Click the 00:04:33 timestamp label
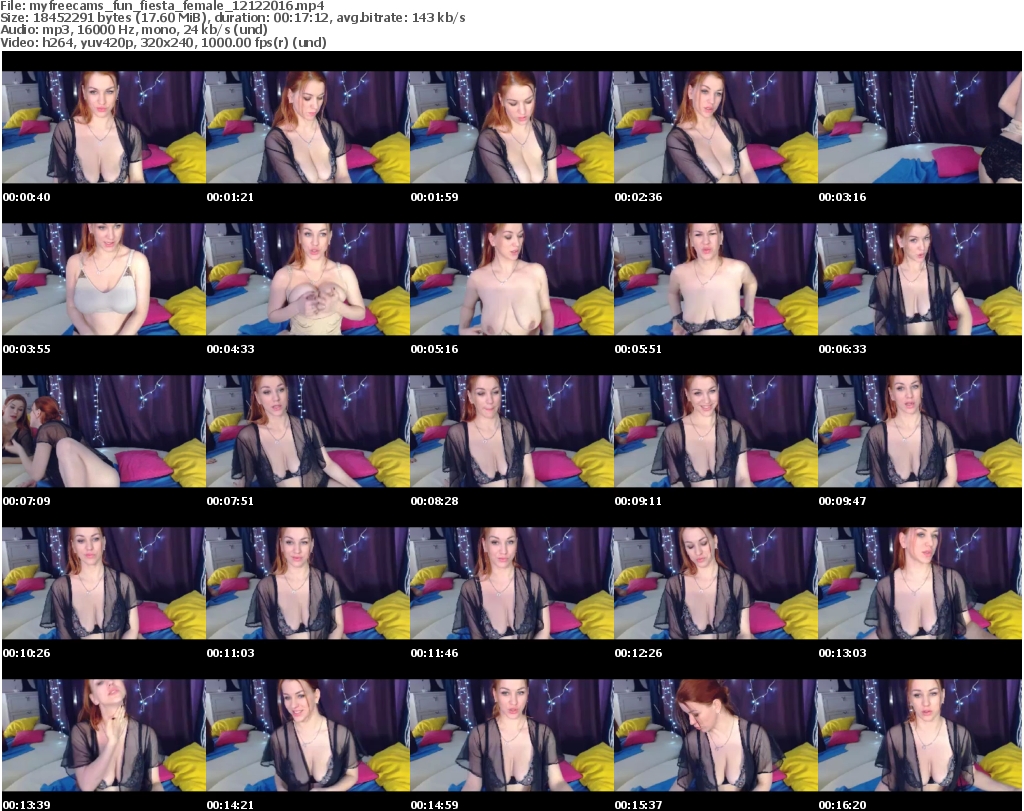The height and width of the screenshot is (811, 1024). 231,349
